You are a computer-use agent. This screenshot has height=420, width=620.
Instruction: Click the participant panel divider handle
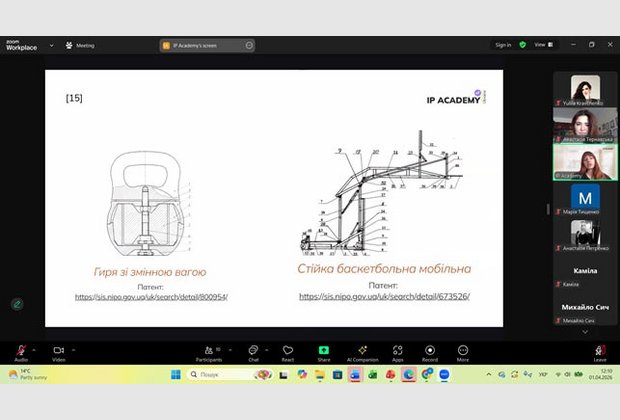click(548, 209)
